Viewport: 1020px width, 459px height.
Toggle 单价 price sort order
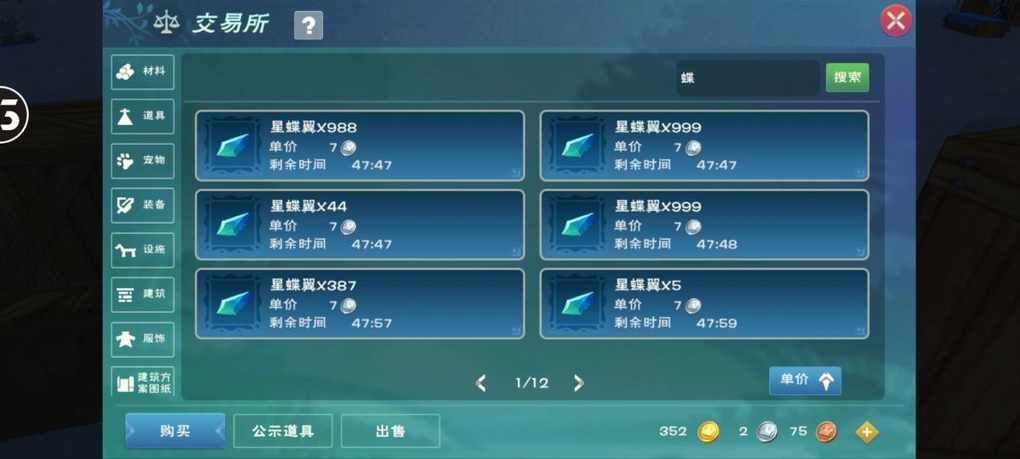click(805, 381)
